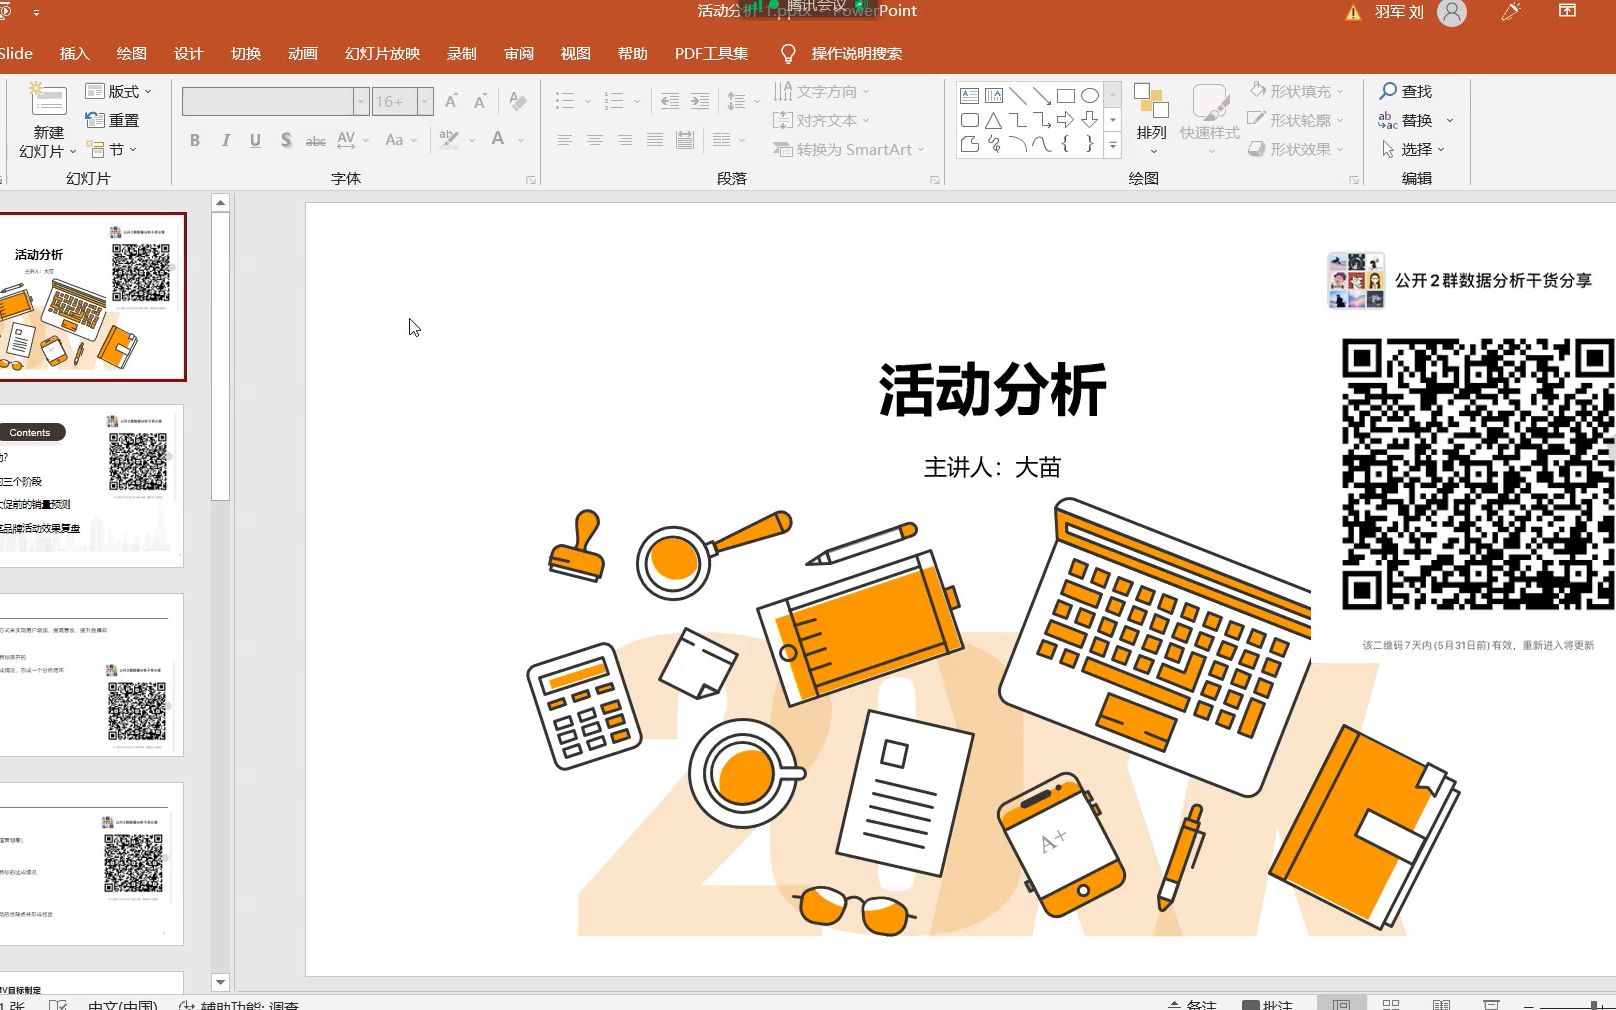Open the 节 section dropdown
Image resolution: width=1616 pixels, height=1010 pixels.
[x=112, y=149]
